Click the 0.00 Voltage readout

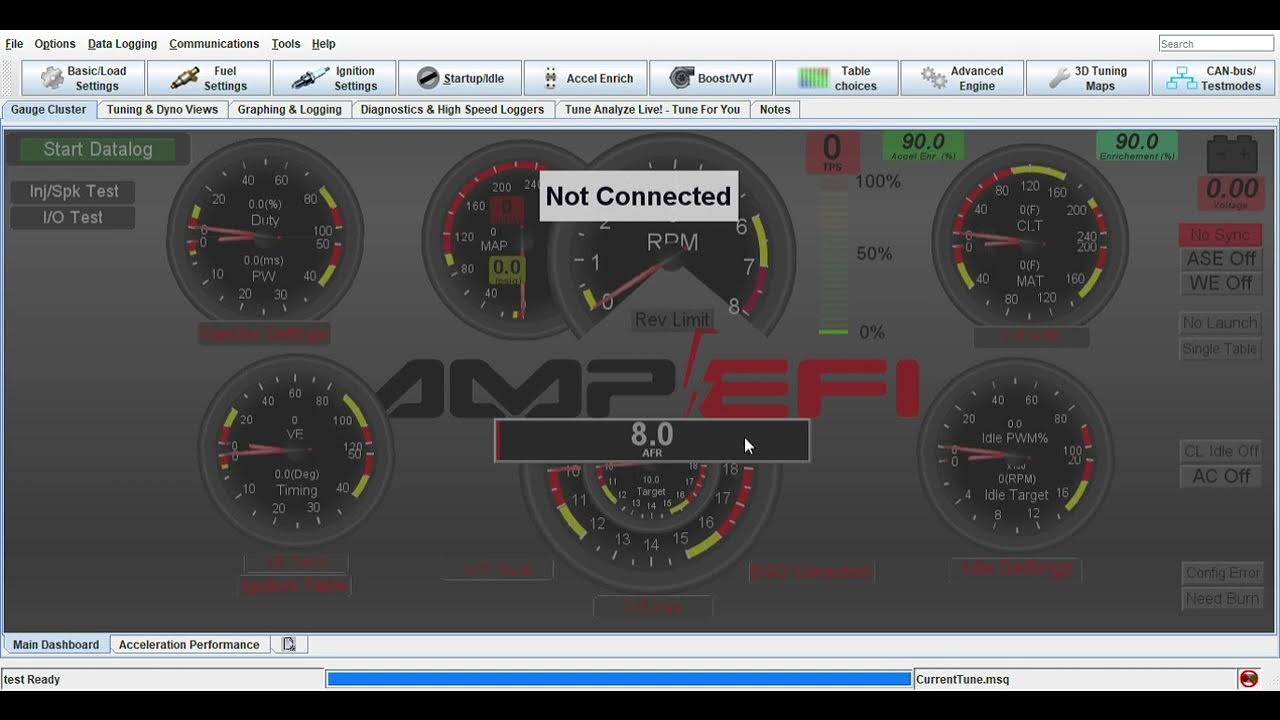(1231, 192)
